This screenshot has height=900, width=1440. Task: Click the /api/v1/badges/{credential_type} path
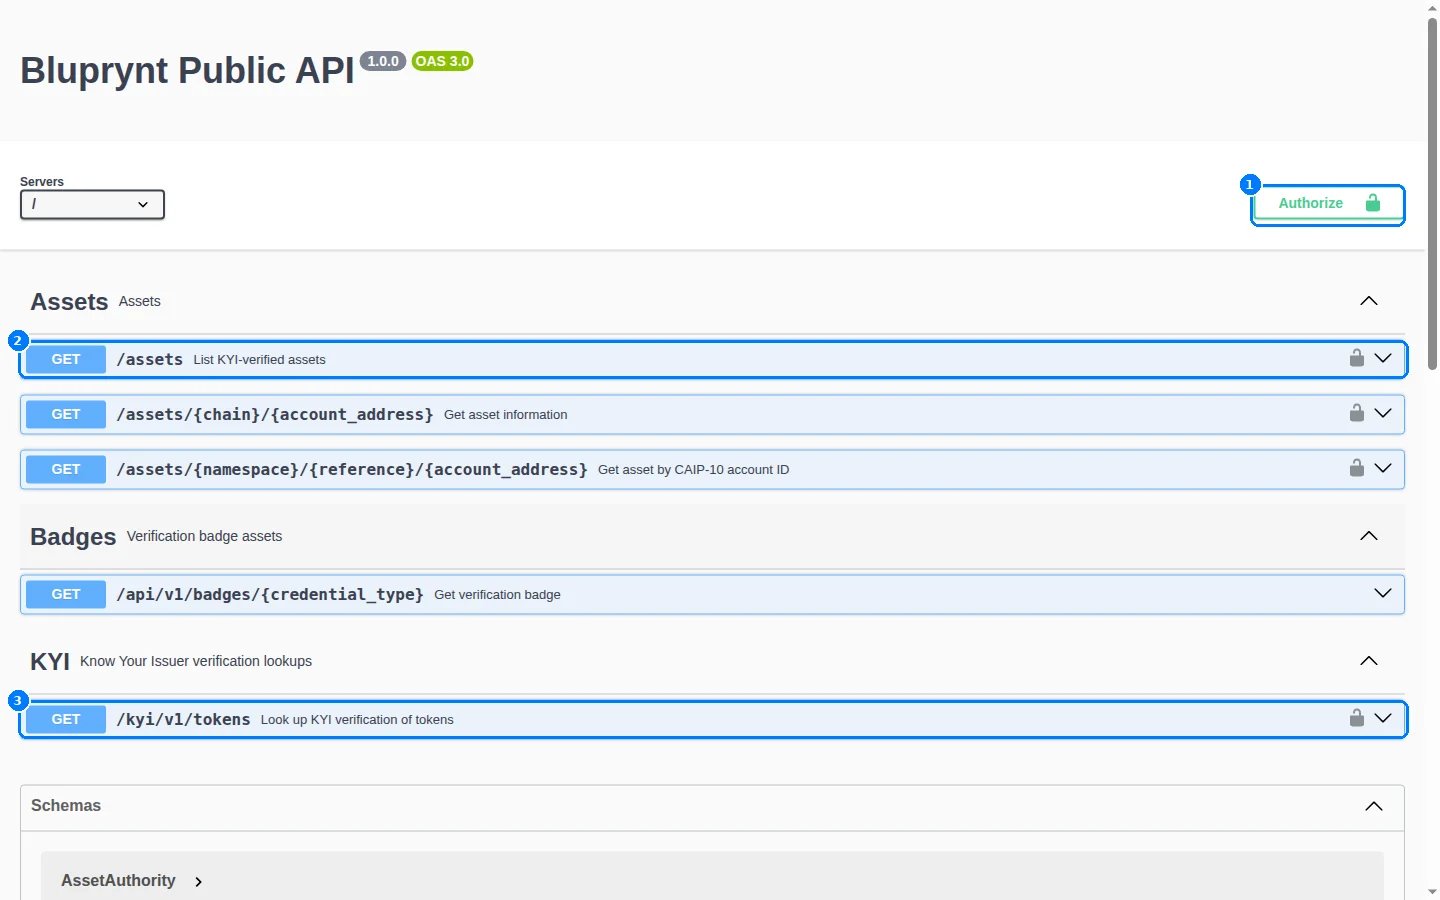click(x=270, y=594)
